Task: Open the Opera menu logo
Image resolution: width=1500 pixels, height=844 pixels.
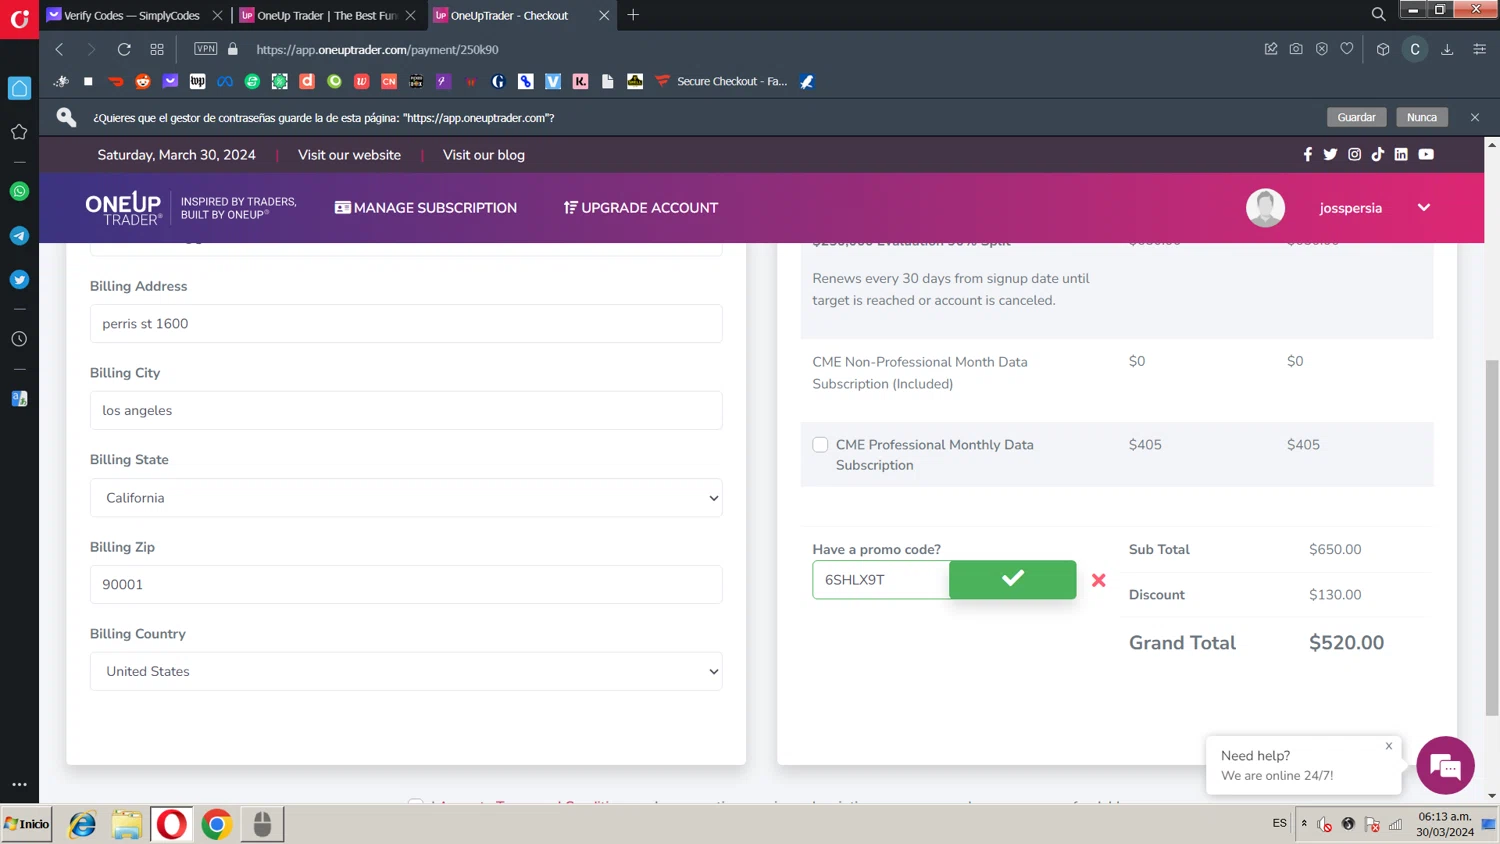Action: [x=19, y=18]
